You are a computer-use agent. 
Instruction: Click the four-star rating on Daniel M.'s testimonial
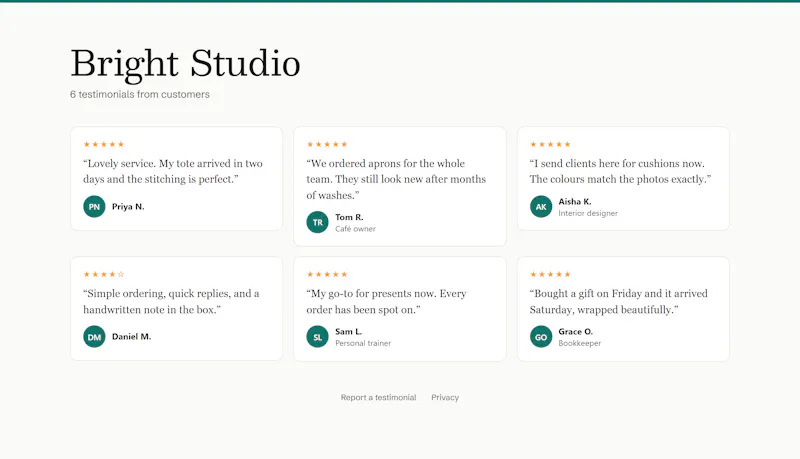tap(104, 274)
